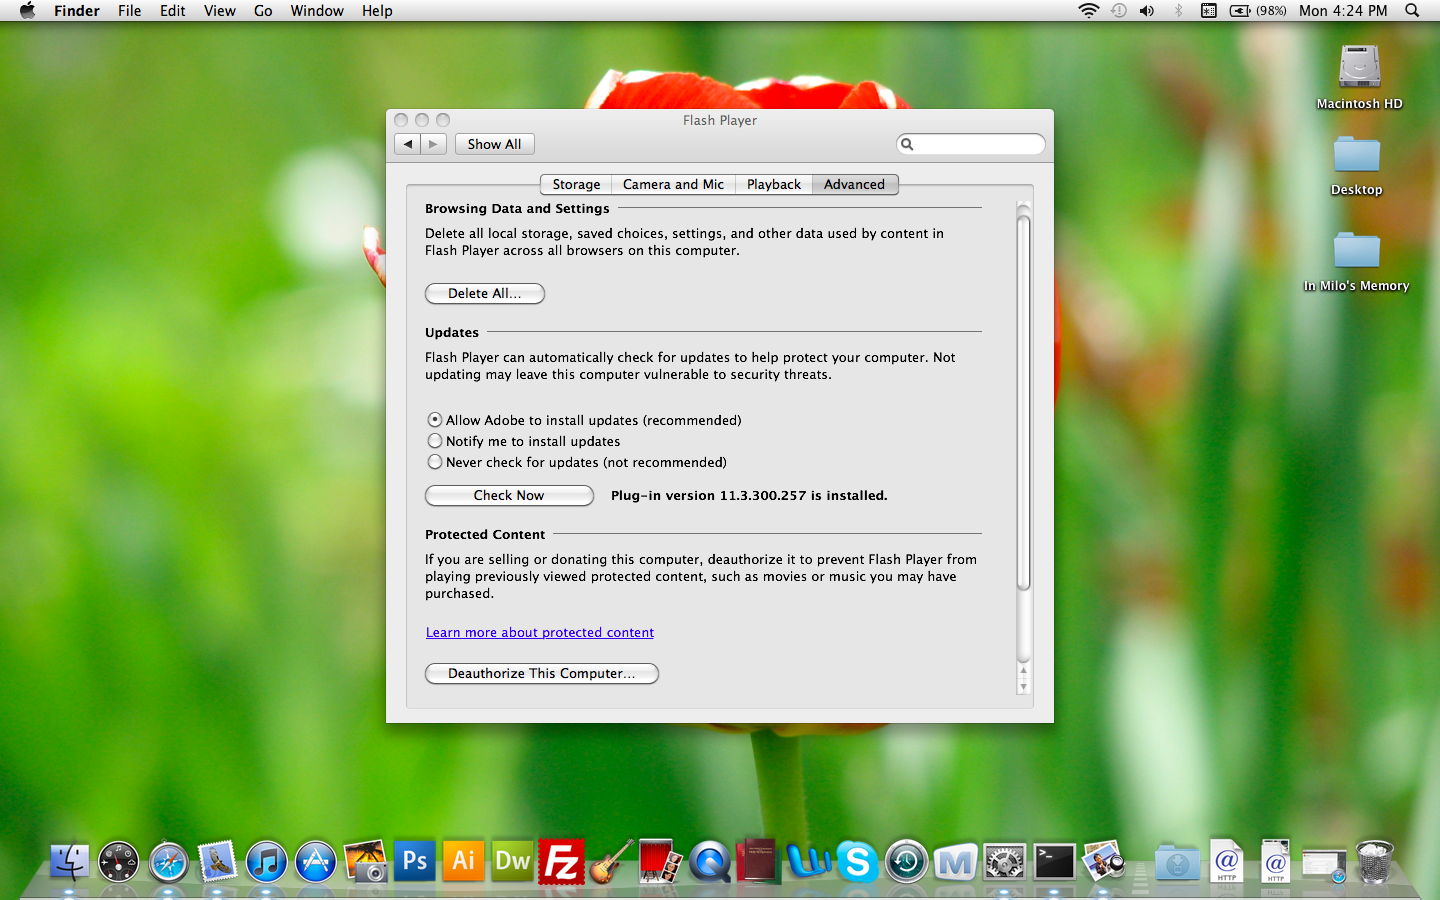Image resolution: width=1440 pixels, height=900 pixels.
Task: Open the Desktop folder icon
Action: pos(1356,166)
